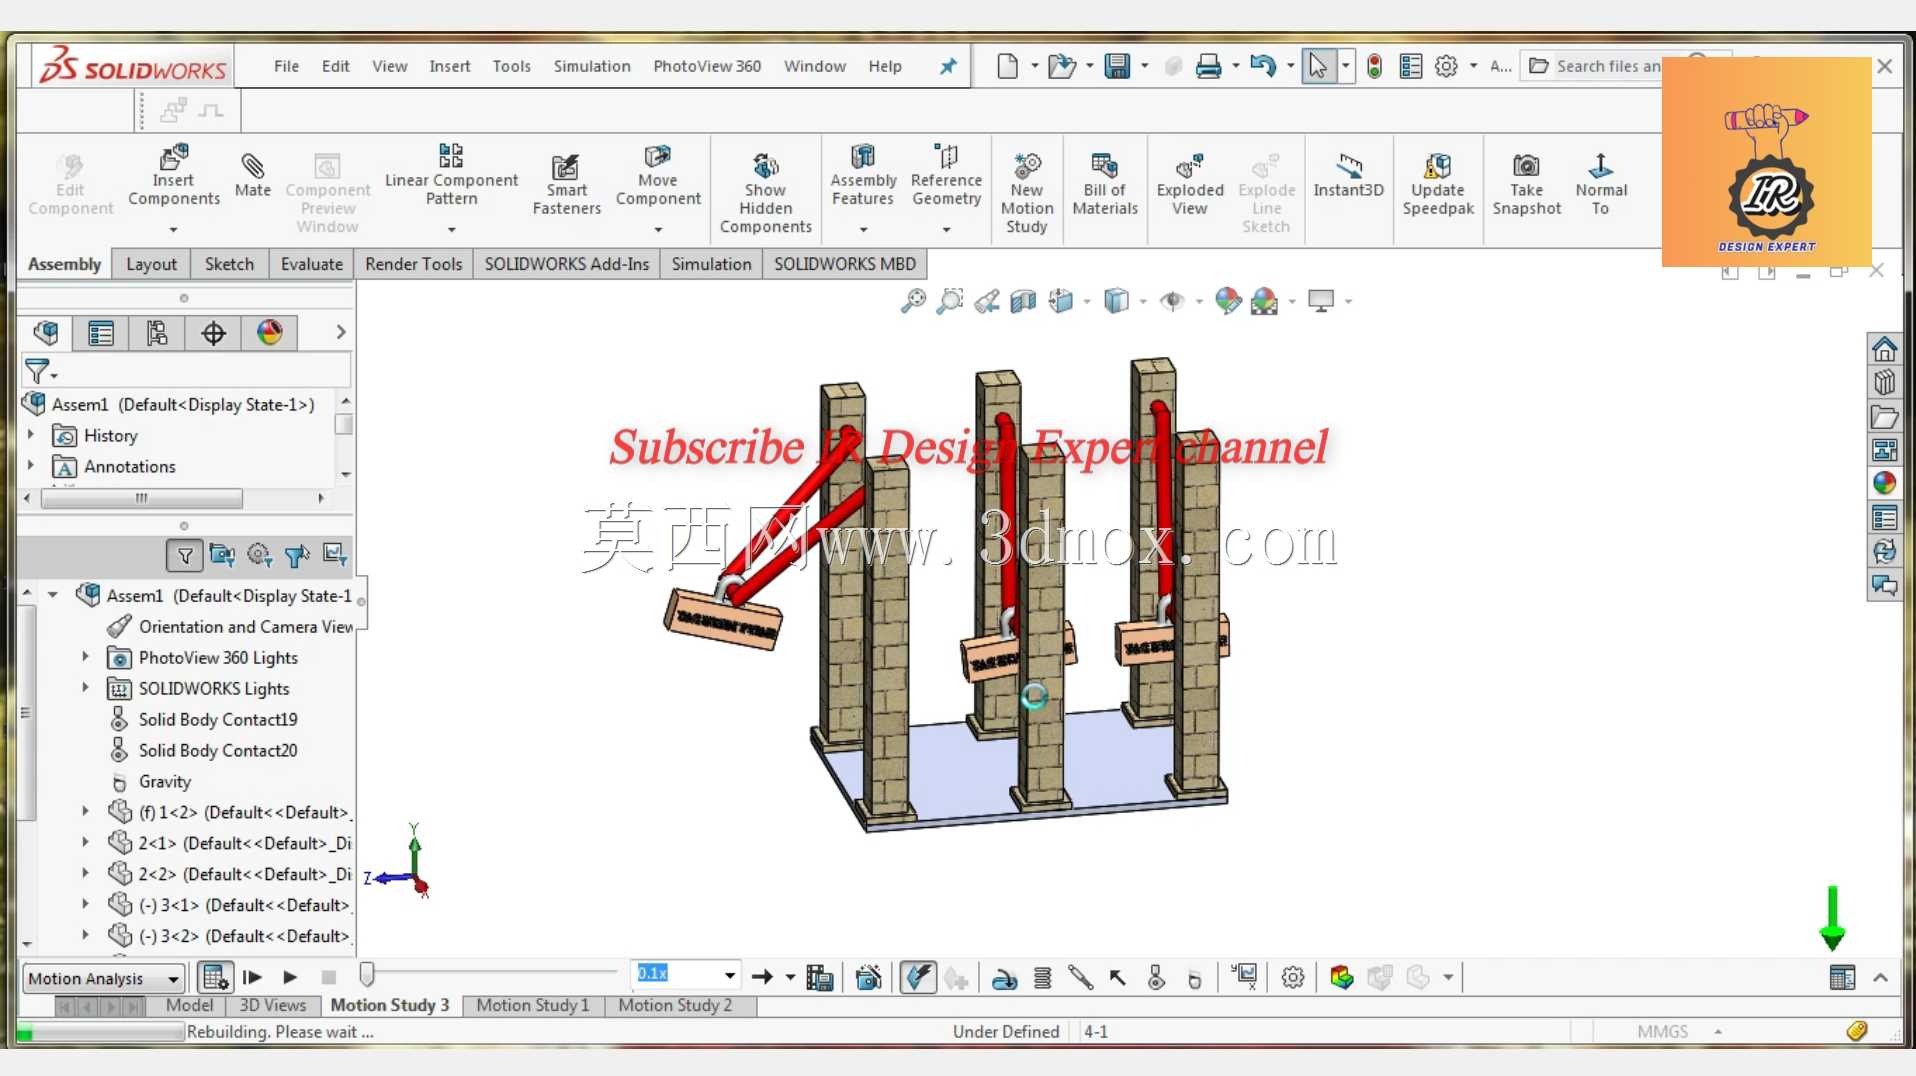1916x1076 pixels.
Task: Toggle the Select cursor tool
Action: tap(1318, 67)
